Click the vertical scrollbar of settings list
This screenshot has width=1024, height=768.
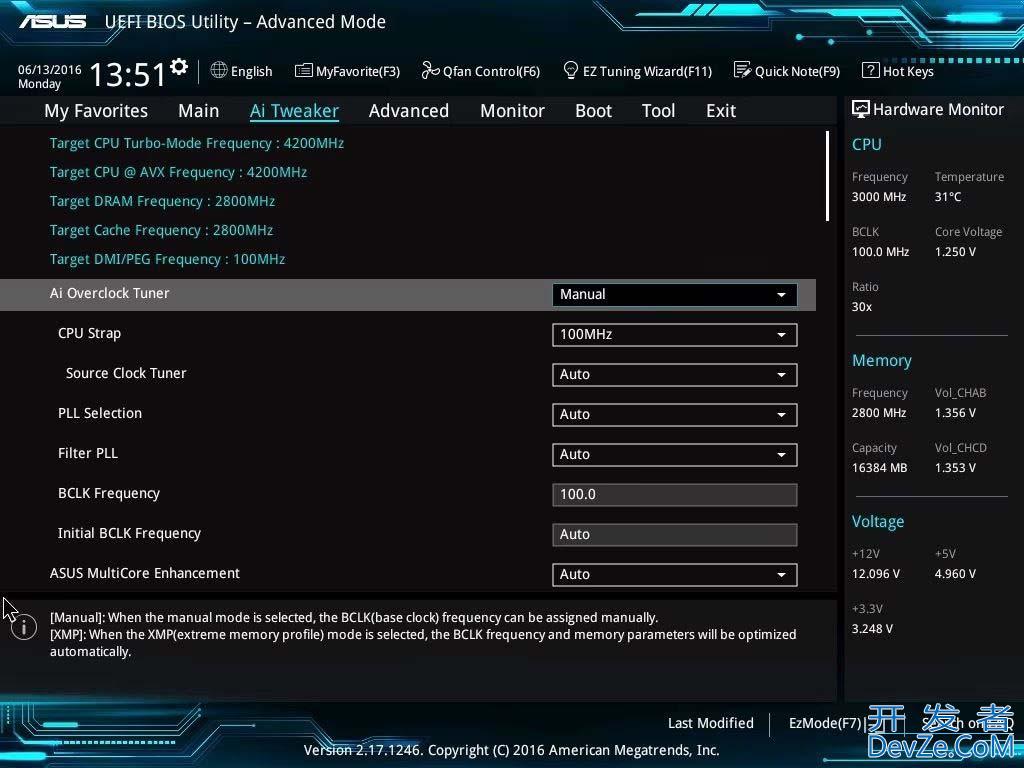click(827, 176)
